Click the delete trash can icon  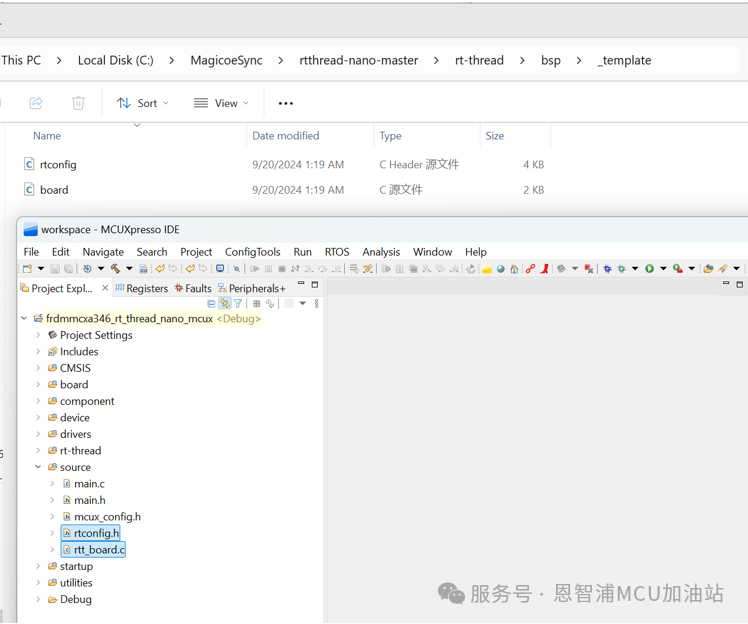(78, 103)
